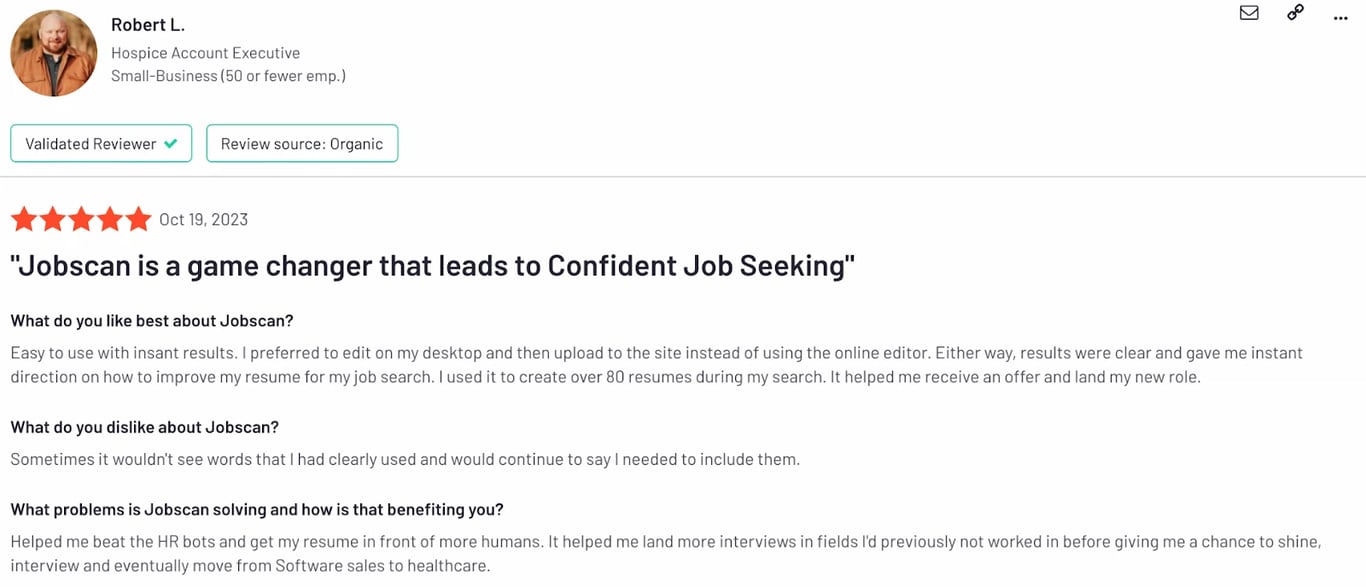1366x587 pixels.
Task: Click the fourth rating star
Action: tap(110, 219)
